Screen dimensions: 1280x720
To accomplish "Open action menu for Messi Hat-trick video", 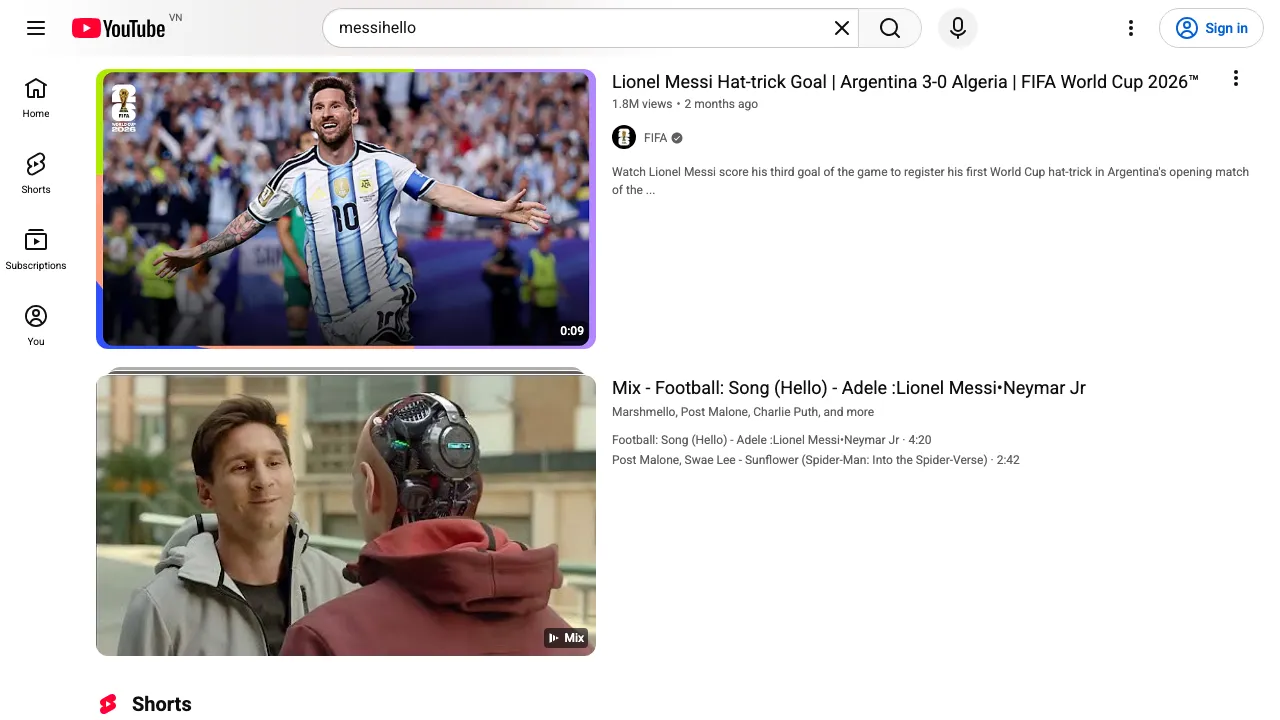I will click(1236, 79).
